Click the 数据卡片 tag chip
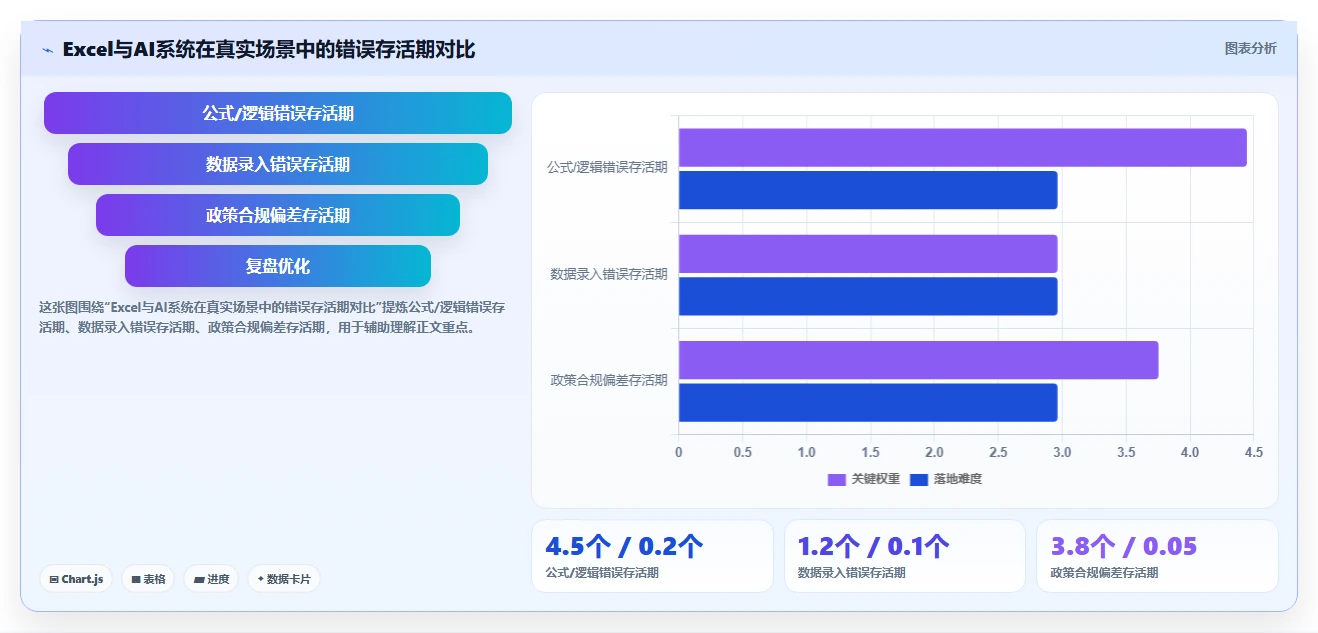The width and height of the screenshot is (1318, 633). [x=284, y=579]
